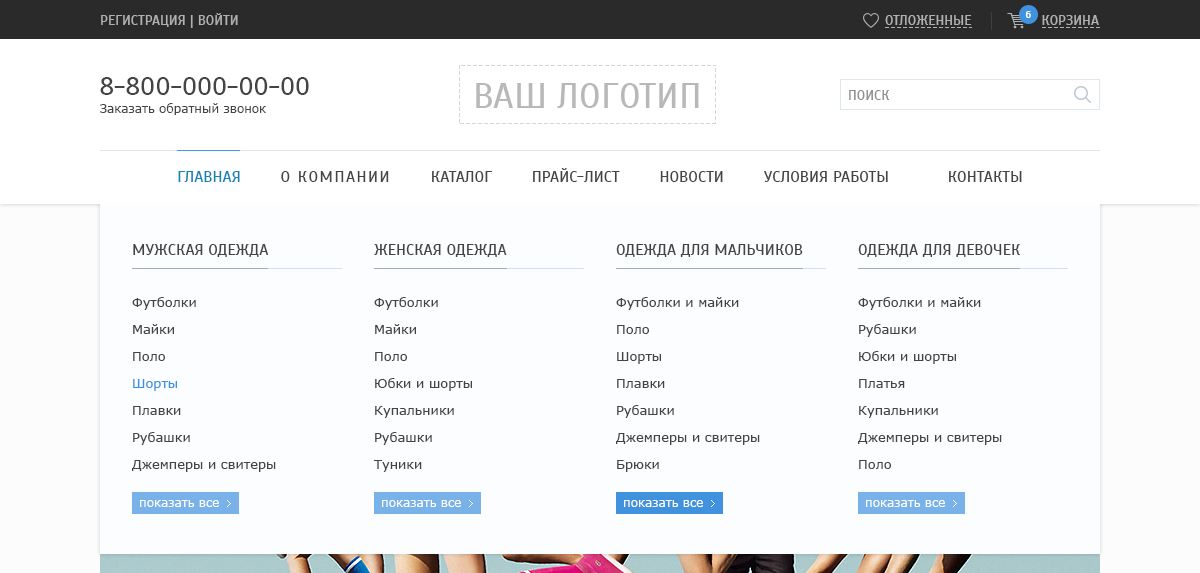Show all under Одежда для девочек

tap(911, 503)
